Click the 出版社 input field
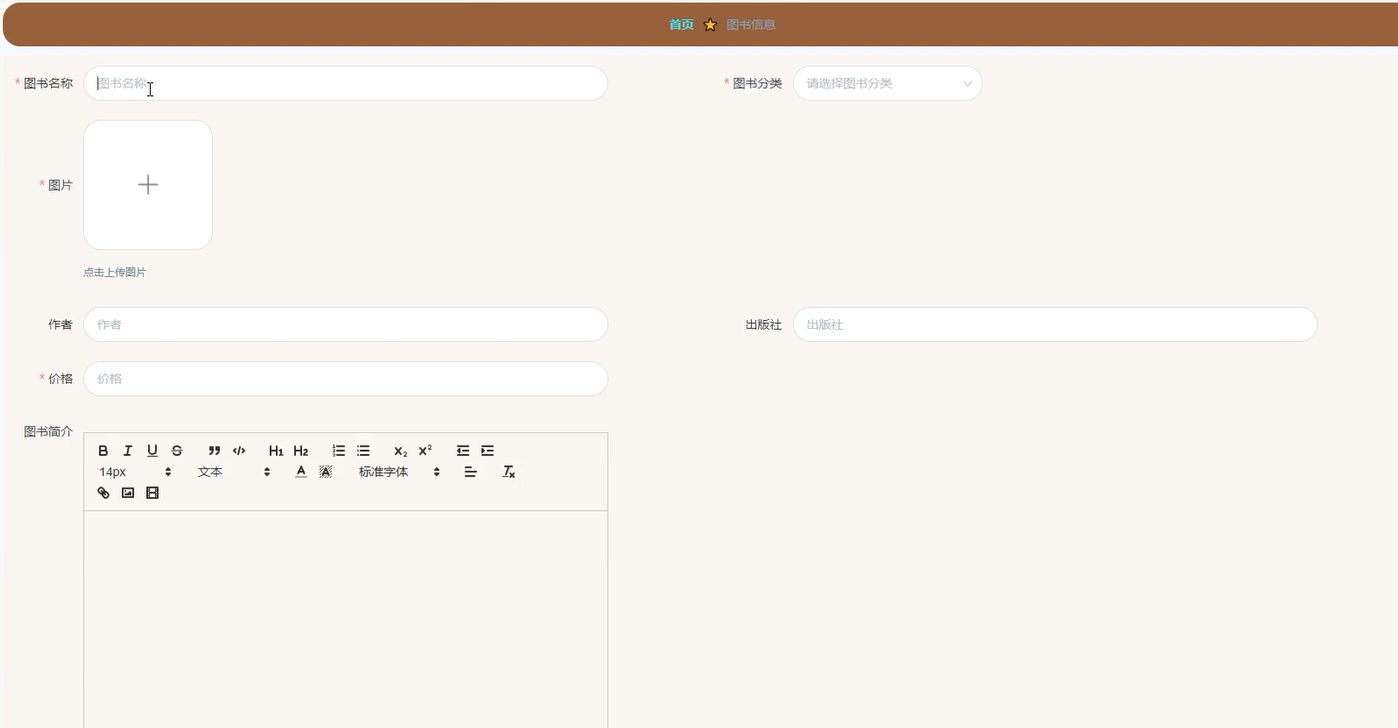 (1055, 325)
